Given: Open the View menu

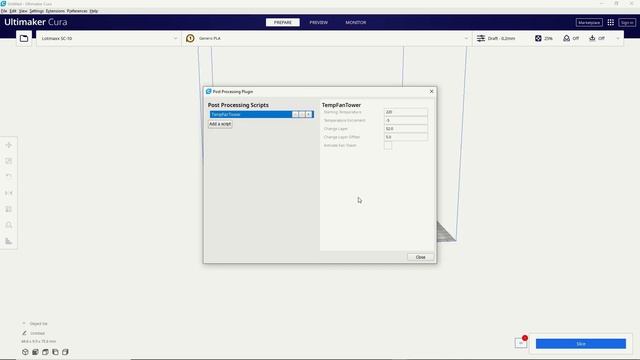Looking at the screenshot, I should (23, 11).
